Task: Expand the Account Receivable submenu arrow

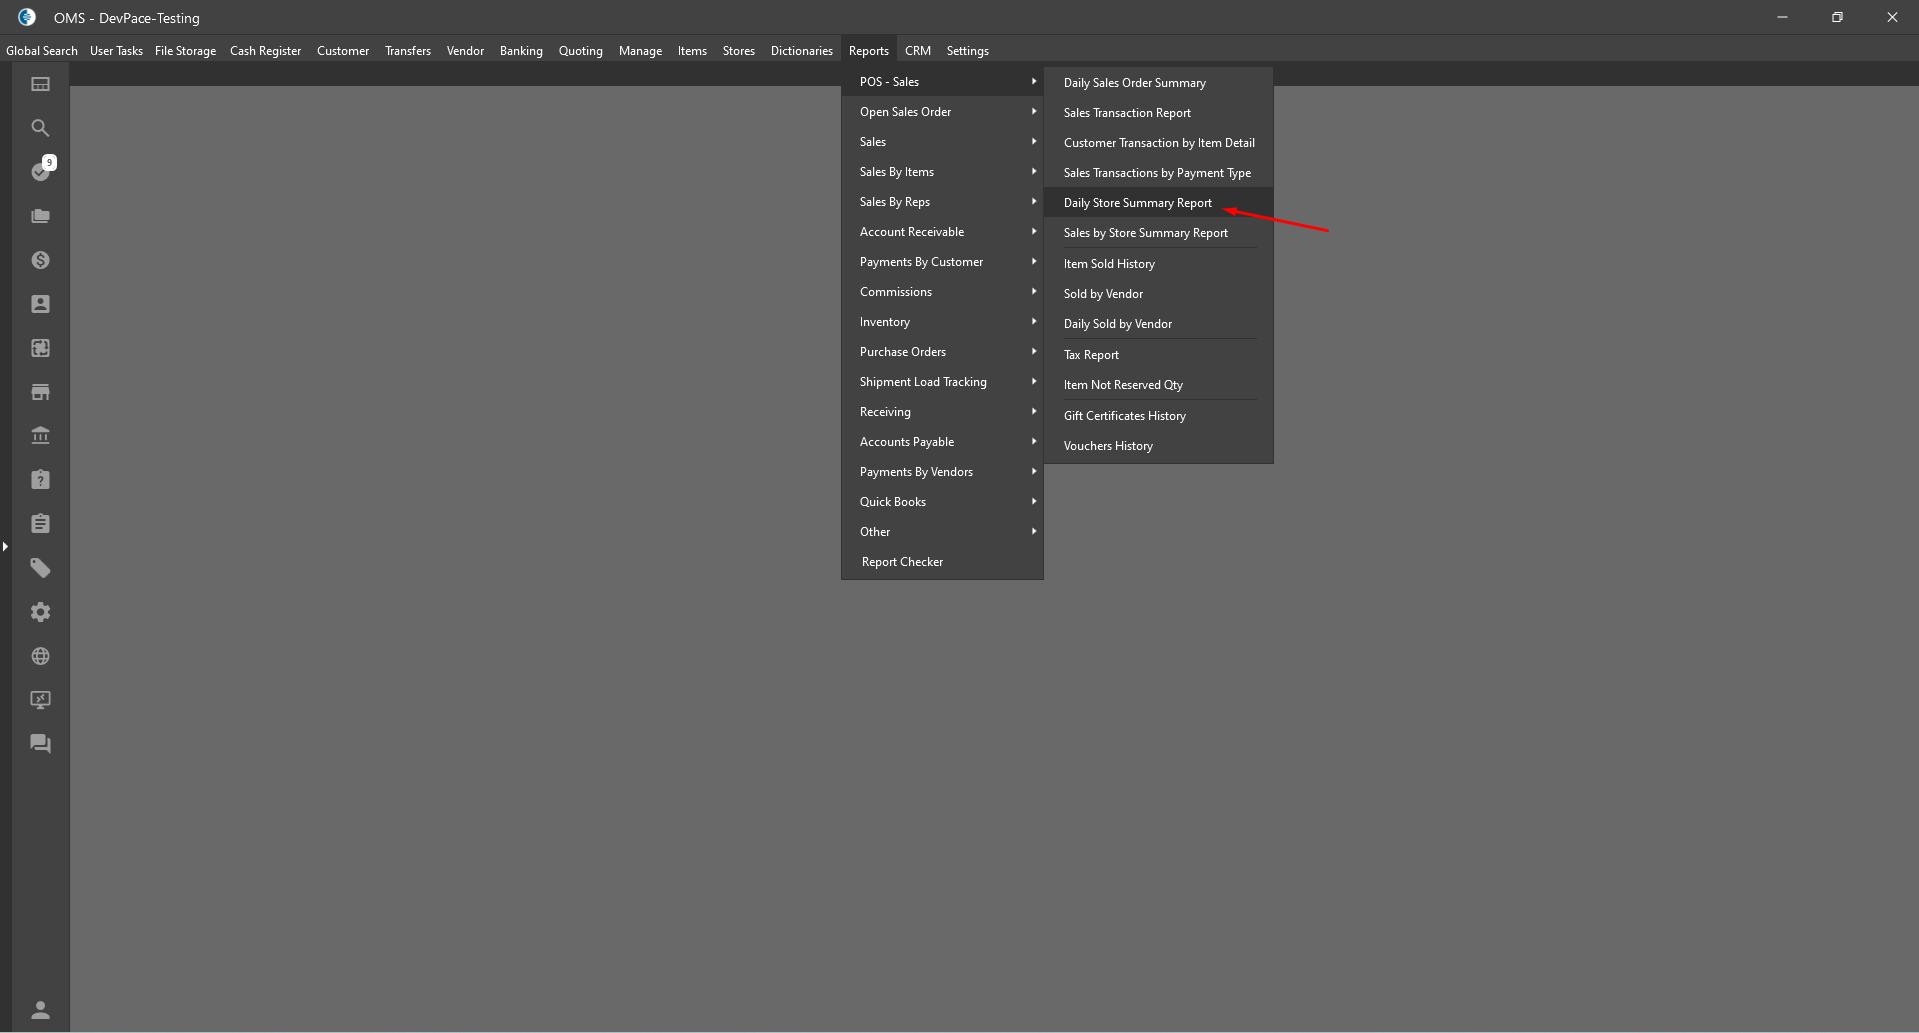Action: [1034, 231]
